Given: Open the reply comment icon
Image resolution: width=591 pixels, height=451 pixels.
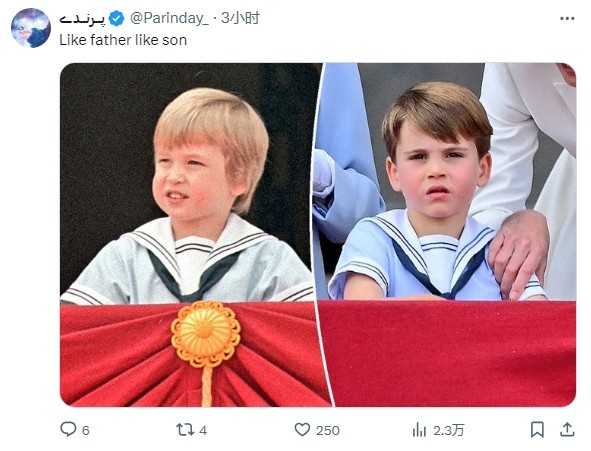Looking at the screenshot, I should [x=68, y=429].
